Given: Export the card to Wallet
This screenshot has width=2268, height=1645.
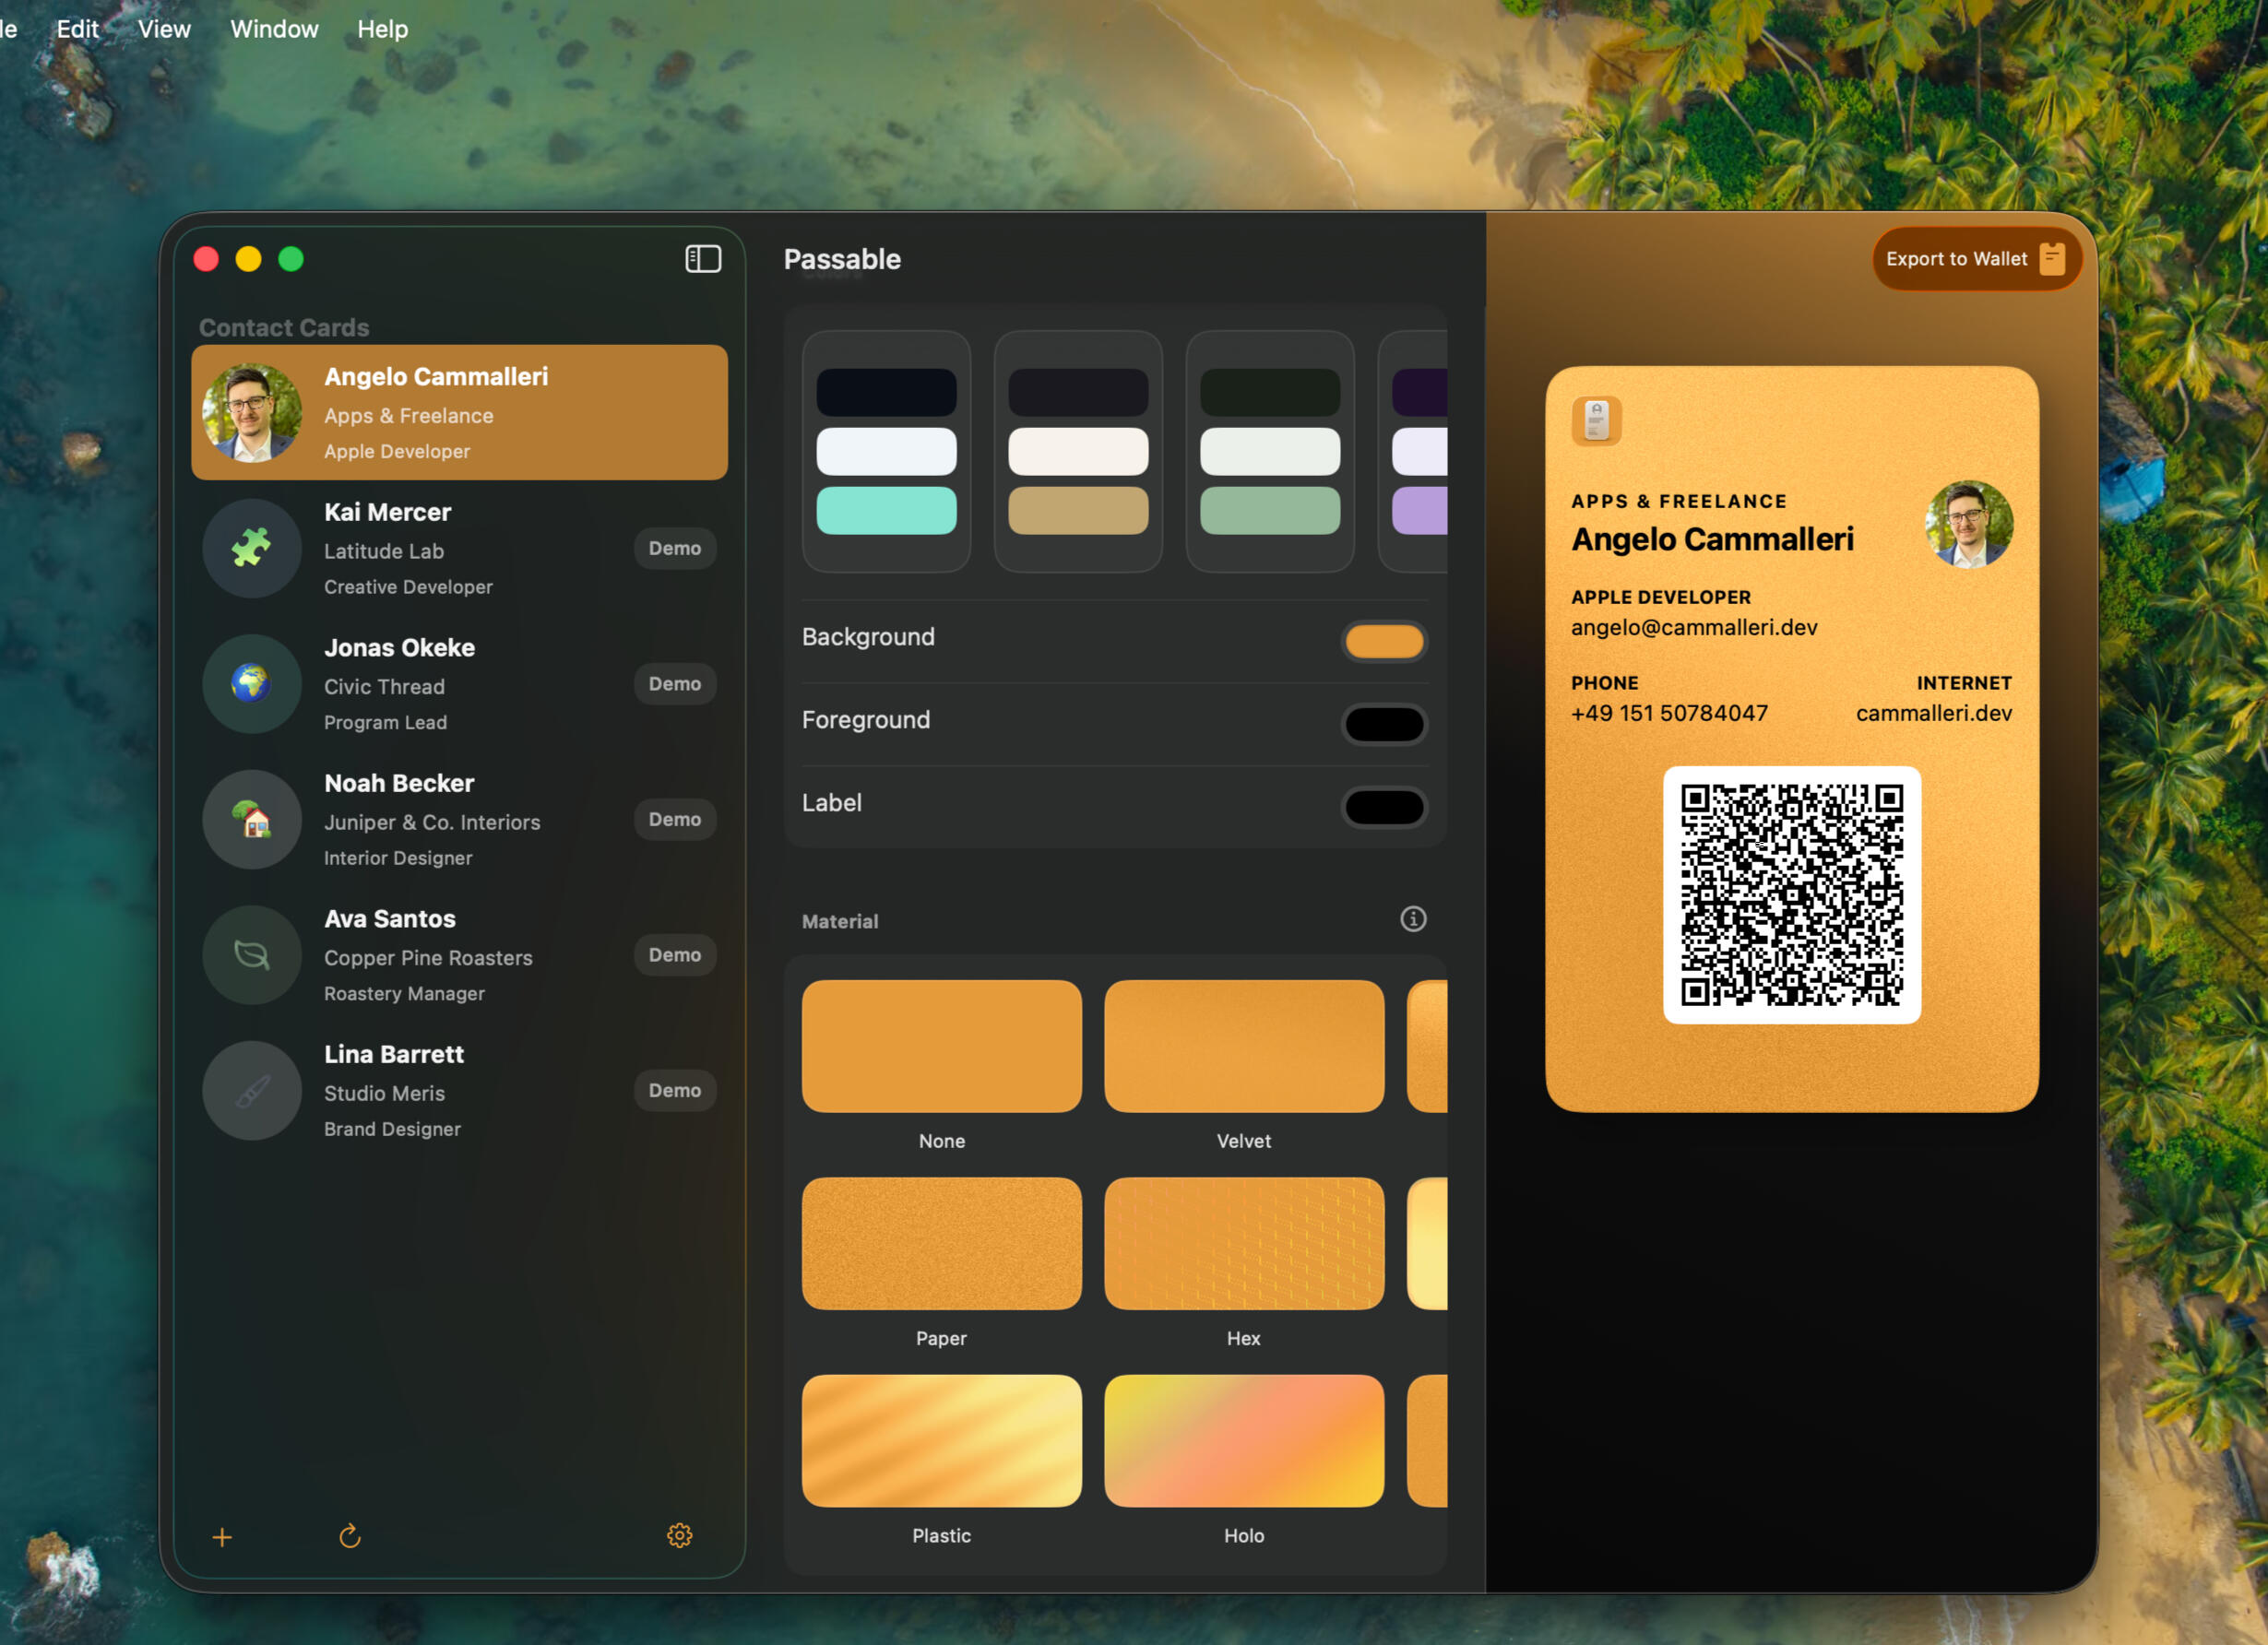Looking at the screenshot, I should [x=1976, y=259].
